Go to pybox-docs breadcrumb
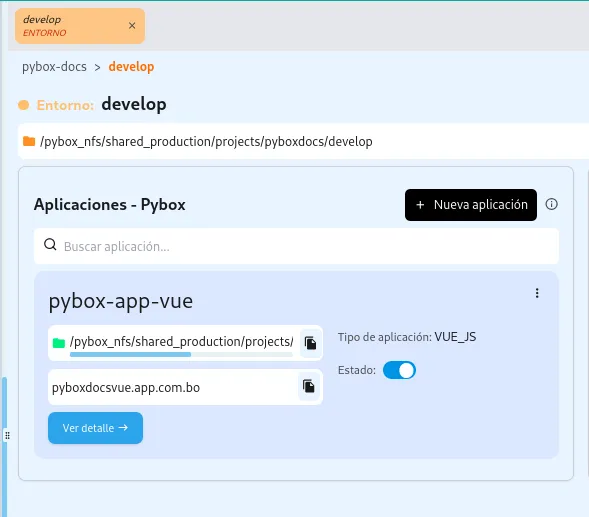This screenshot has width=589, height=517. (54, 67)
